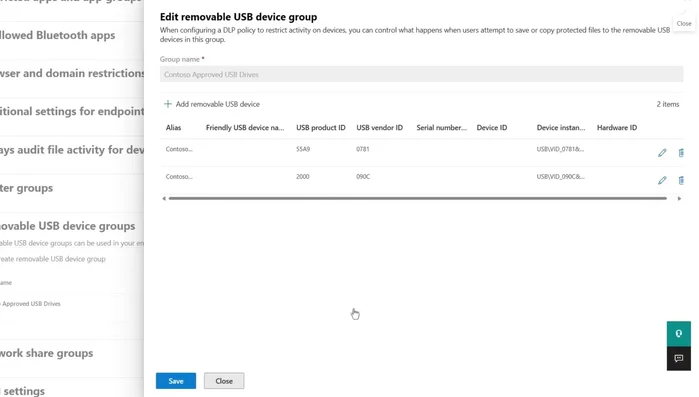Click Create removable USB device group link

point(53,259)
